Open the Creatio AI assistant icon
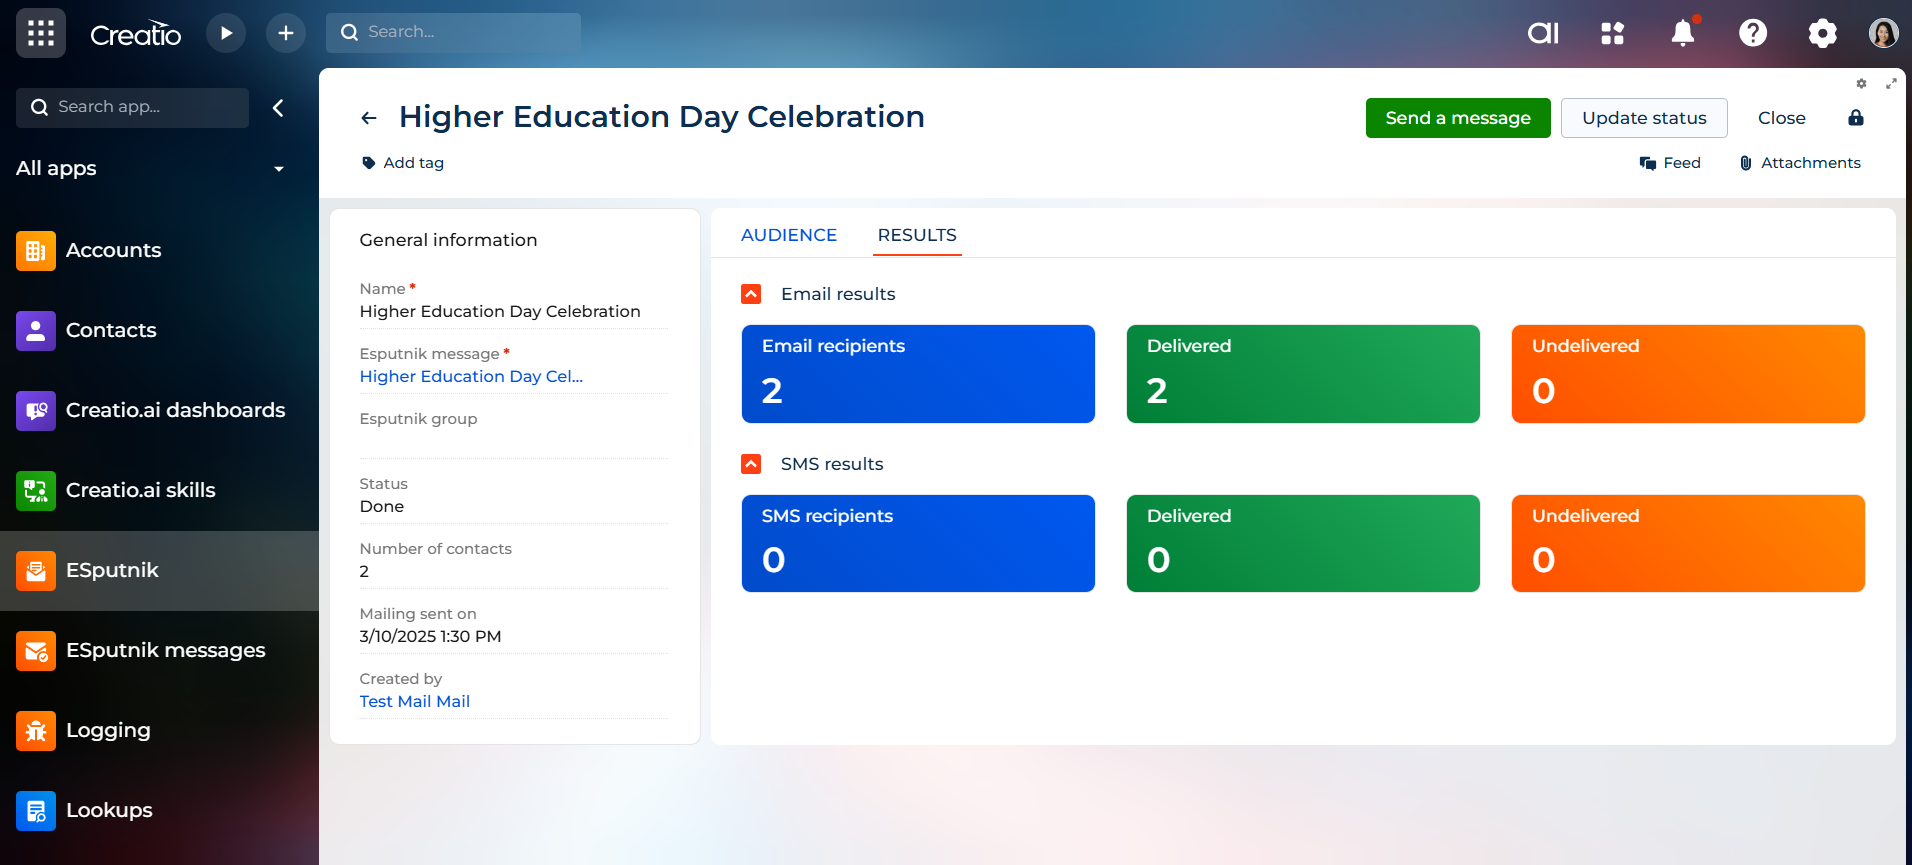This screenshot has height=865, width=1912. [1543, 33]
